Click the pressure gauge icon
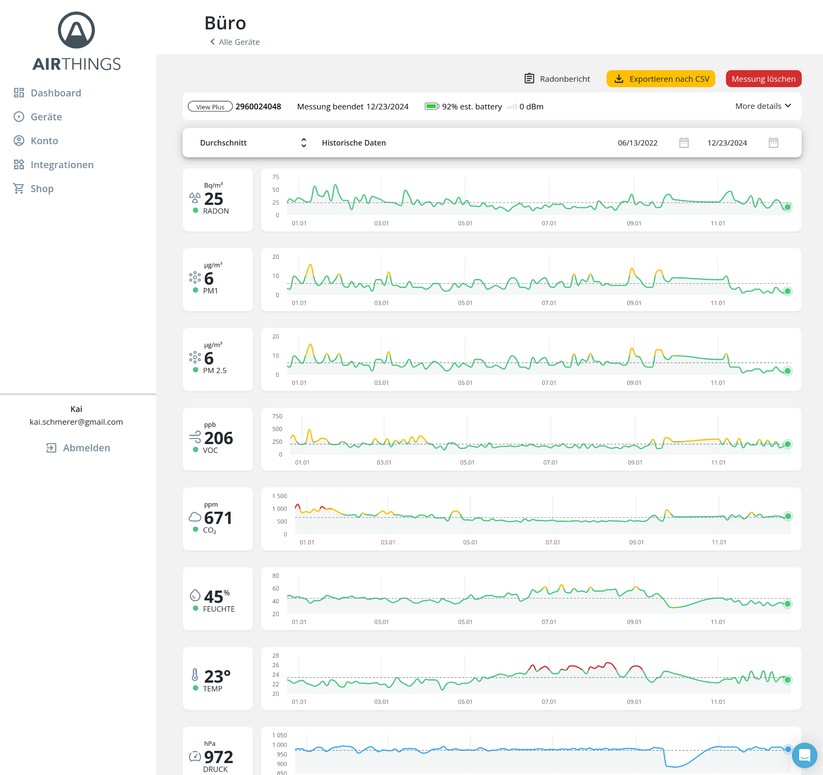This screenshot has height=775, width=823. pos(195,756)
